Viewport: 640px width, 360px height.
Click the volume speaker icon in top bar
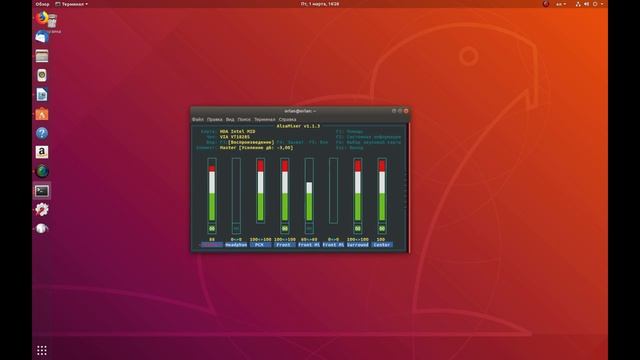(586, 4)
